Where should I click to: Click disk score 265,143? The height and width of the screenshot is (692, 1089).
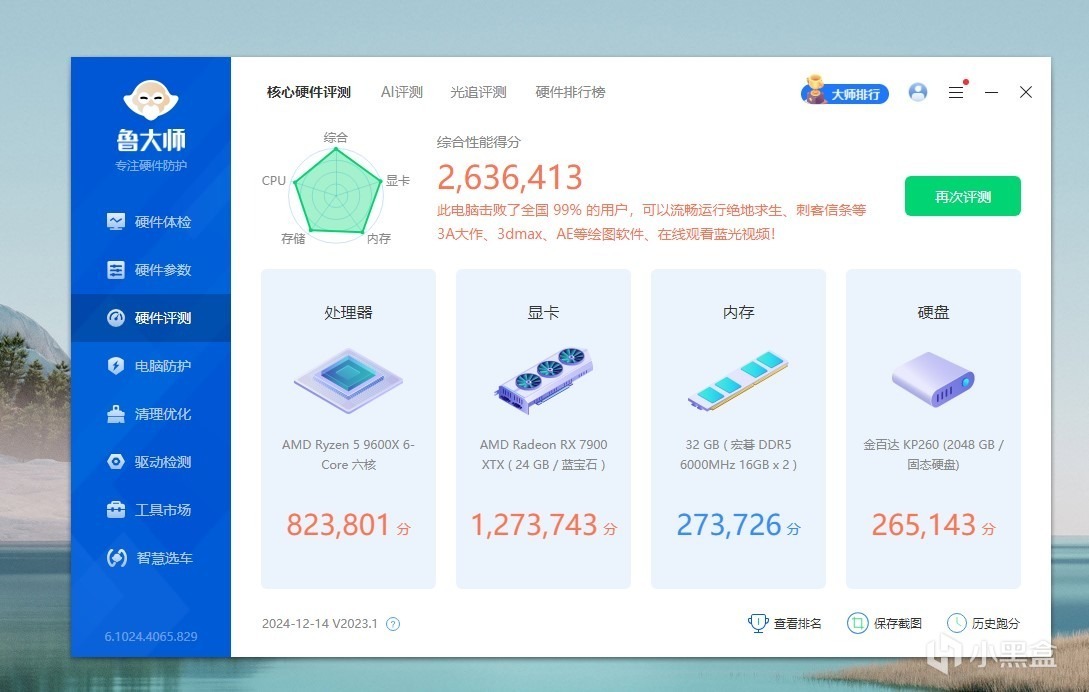point(924,525)
